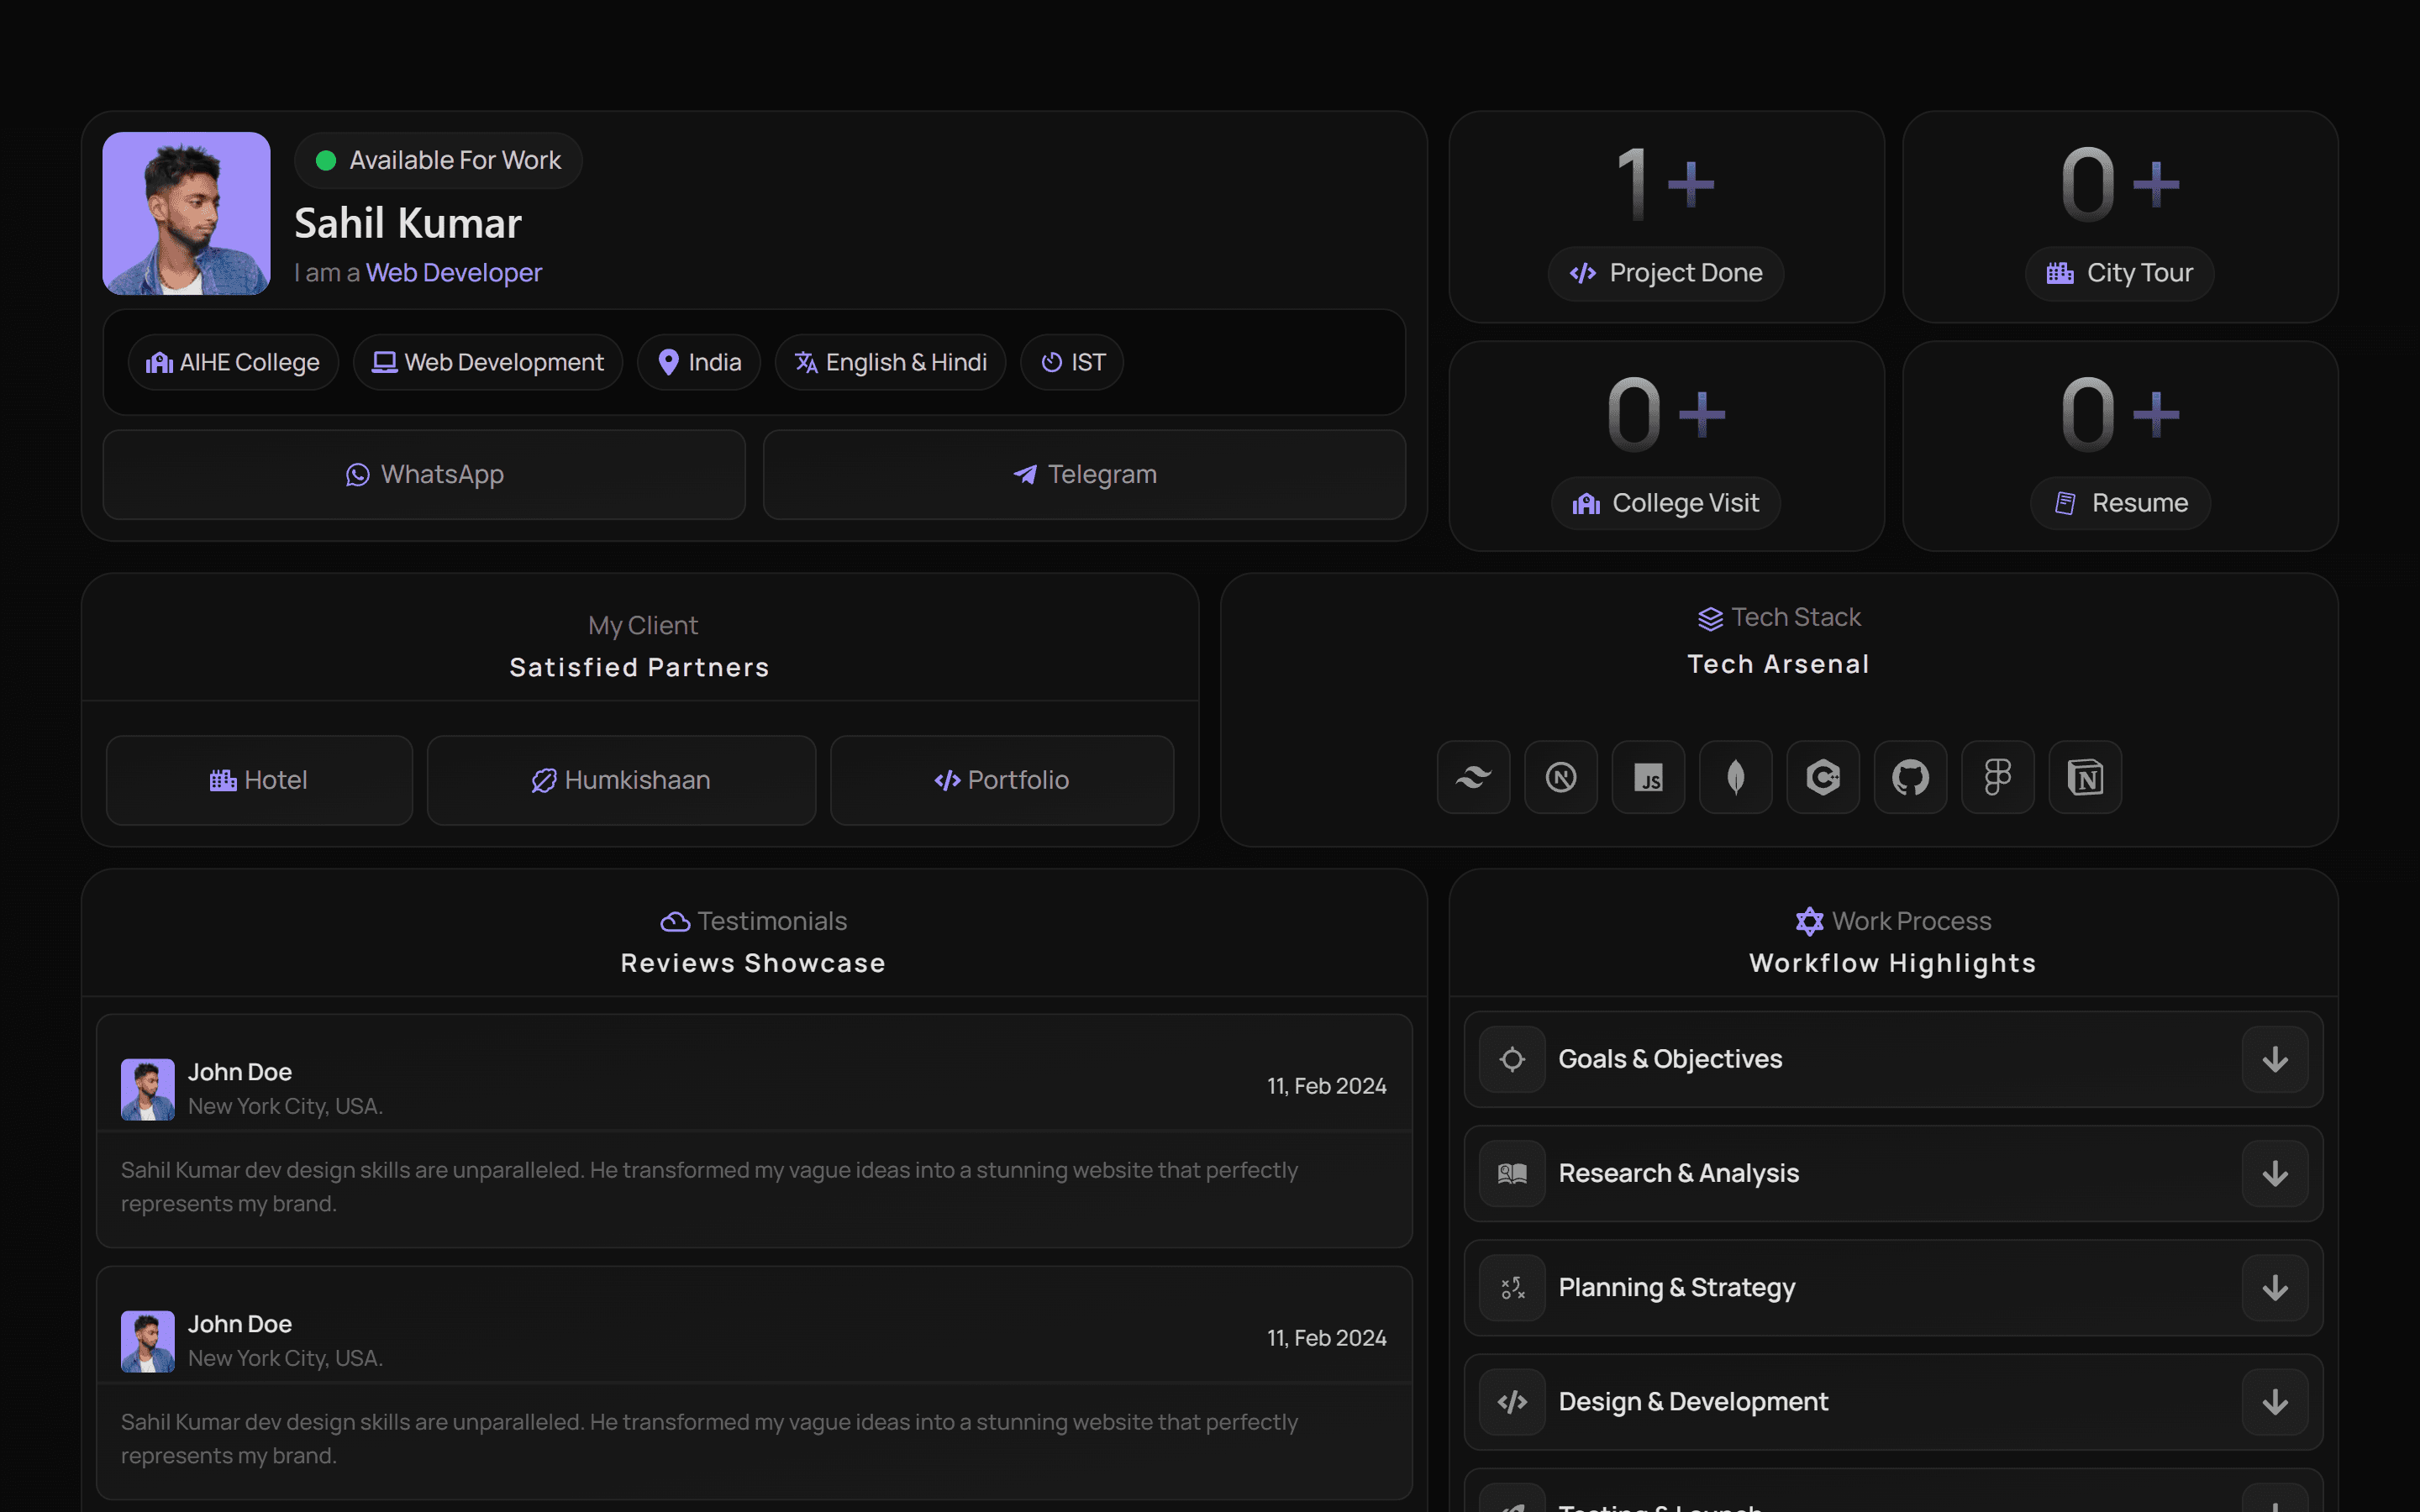Screen dimensions: 2420x1512
Task: Expand Planning & Strategy with down arrow
Action: click(x=2274, y=1288)
